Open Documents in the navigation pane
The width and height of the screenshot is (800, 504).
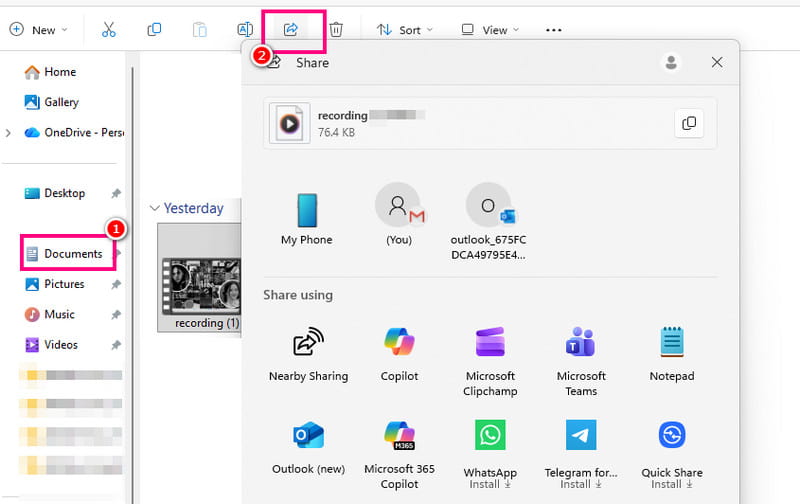72,254
